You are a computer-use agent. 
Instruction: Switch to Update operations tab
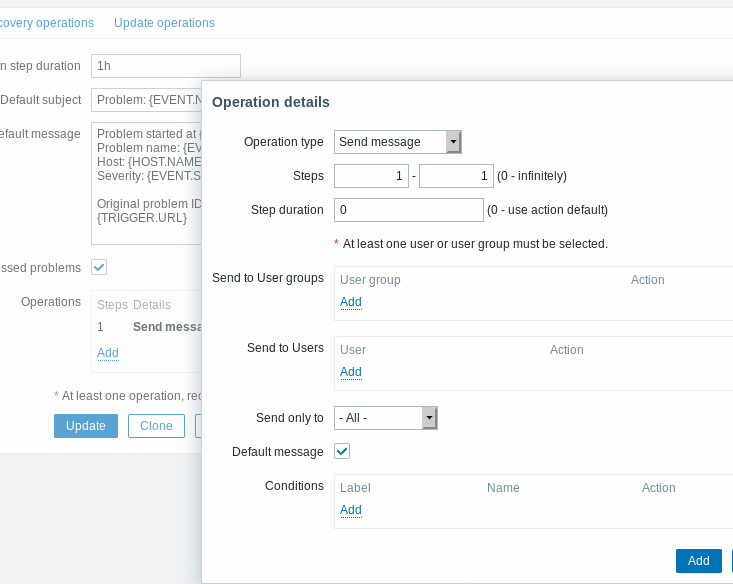[165, 23]
